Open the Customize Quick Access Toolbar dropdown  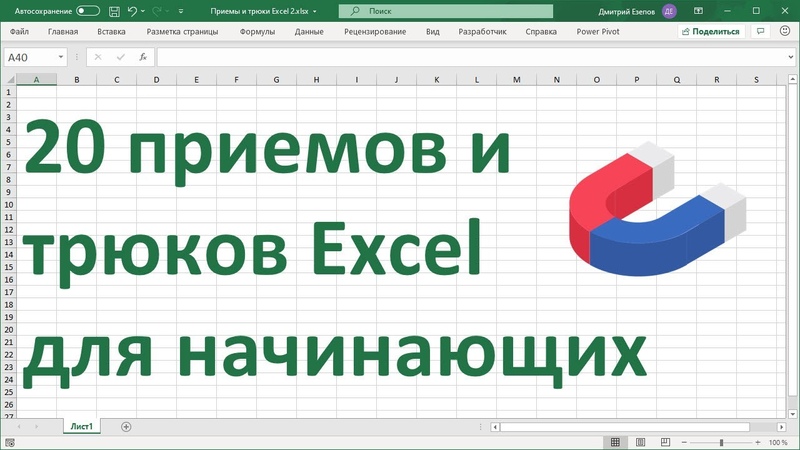[x=181, y=11]
